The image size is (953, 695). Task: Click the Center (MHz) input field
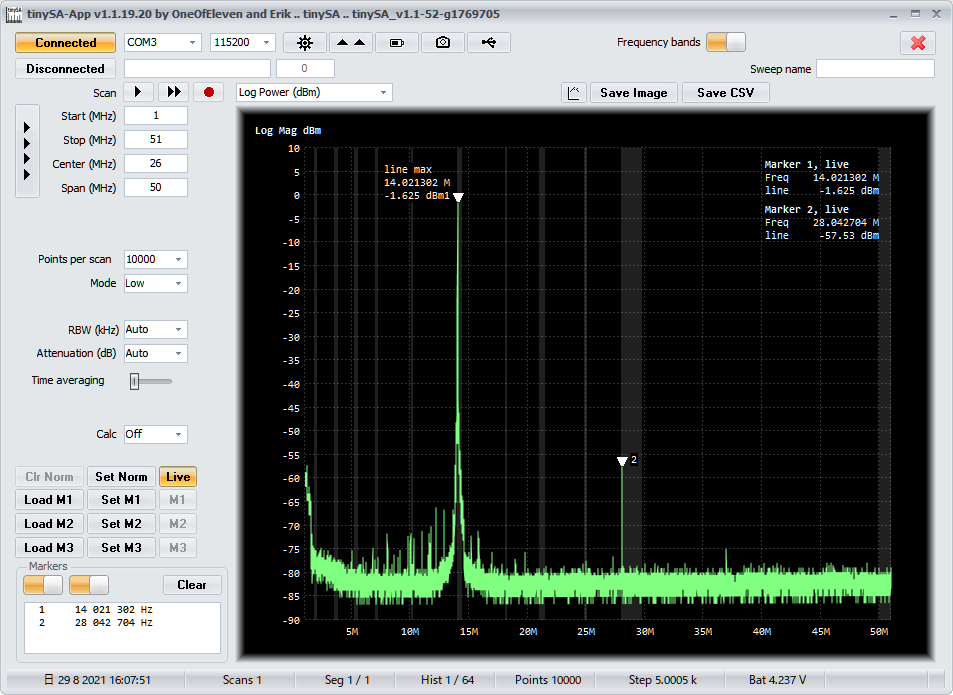click(x=156, y=163)
